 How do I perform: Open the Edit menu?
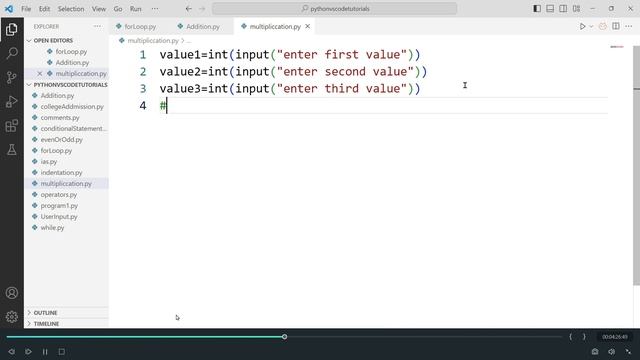[x=44, y=9]
